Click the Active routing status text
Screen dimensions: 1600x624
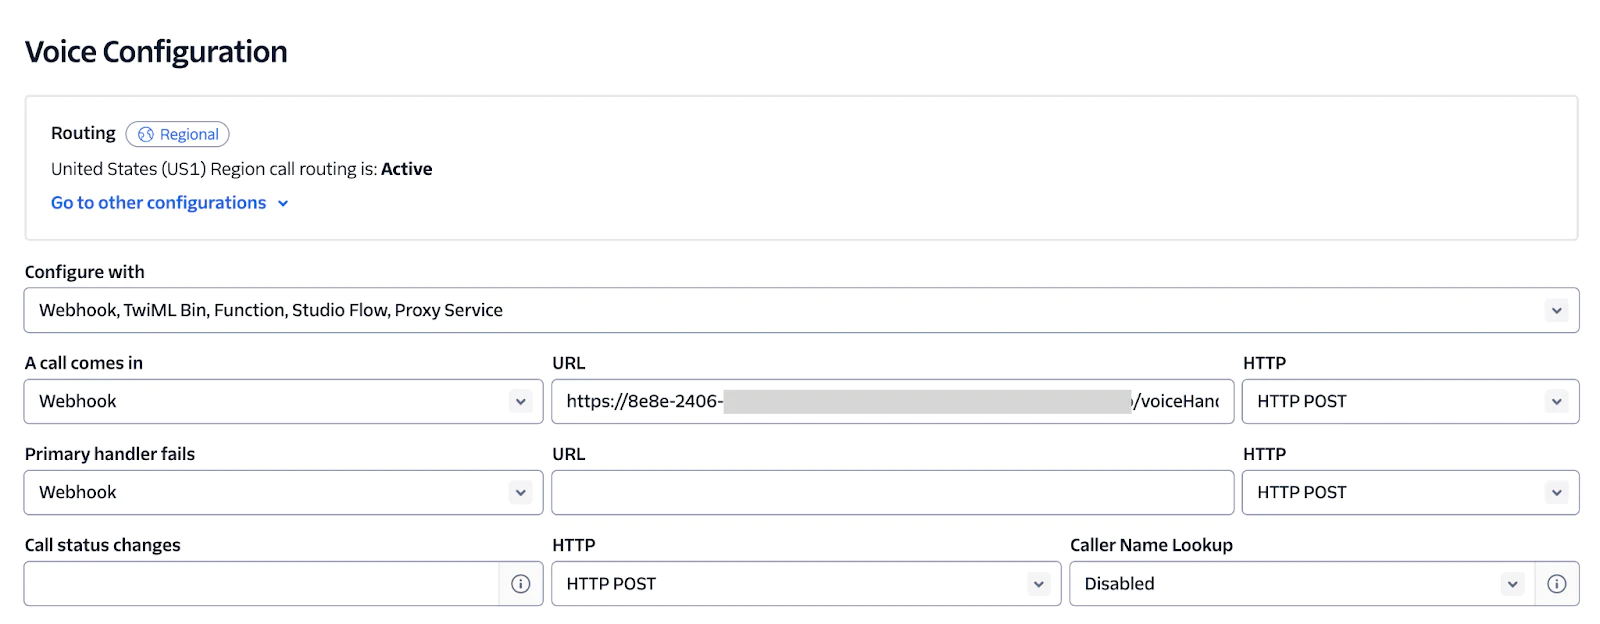[x=406, y=169]
